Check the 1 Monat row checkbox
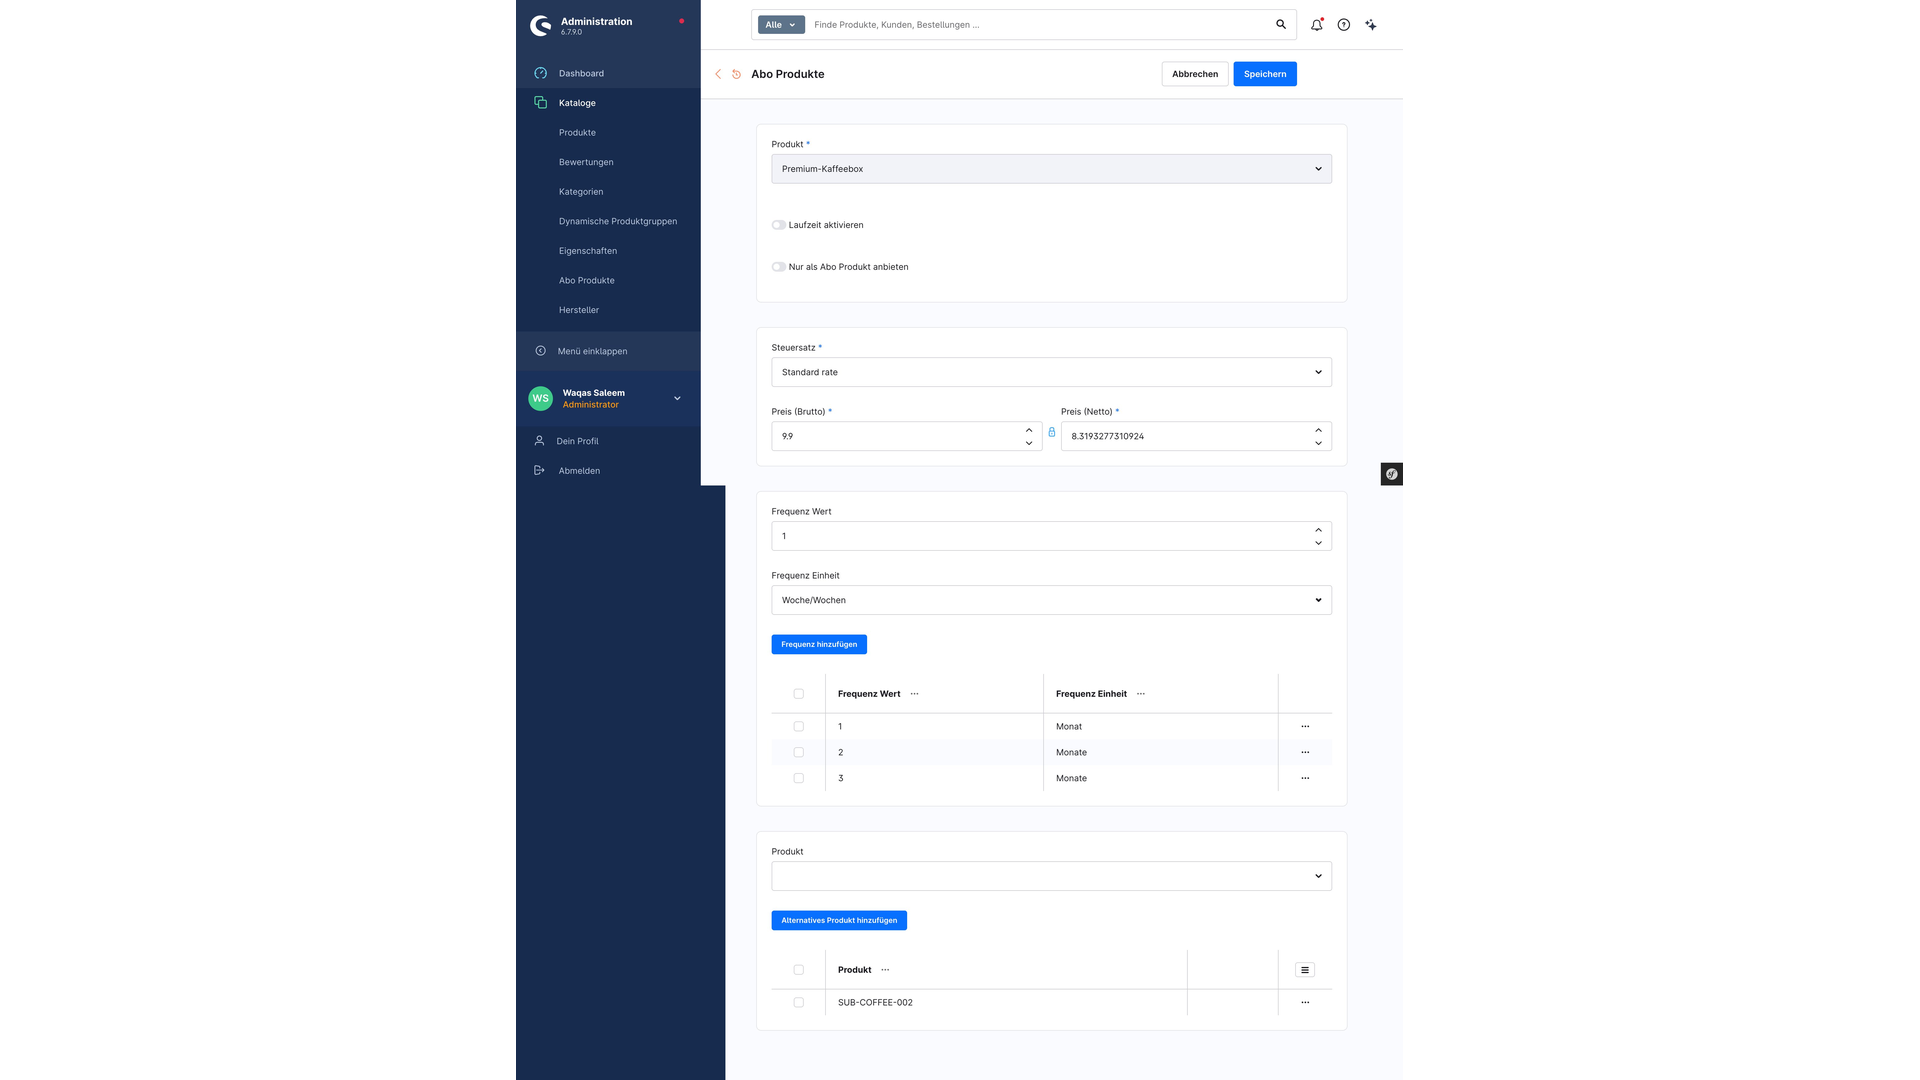The height and width of the screenshot is (1080, 1920). pyautogui.click(x=798, y=726)
